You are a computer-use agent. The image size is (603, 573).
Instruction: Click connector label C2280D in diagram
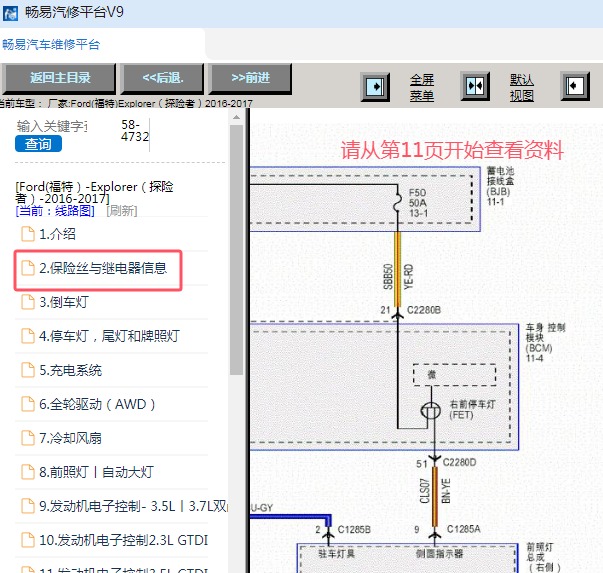(460, 462)
